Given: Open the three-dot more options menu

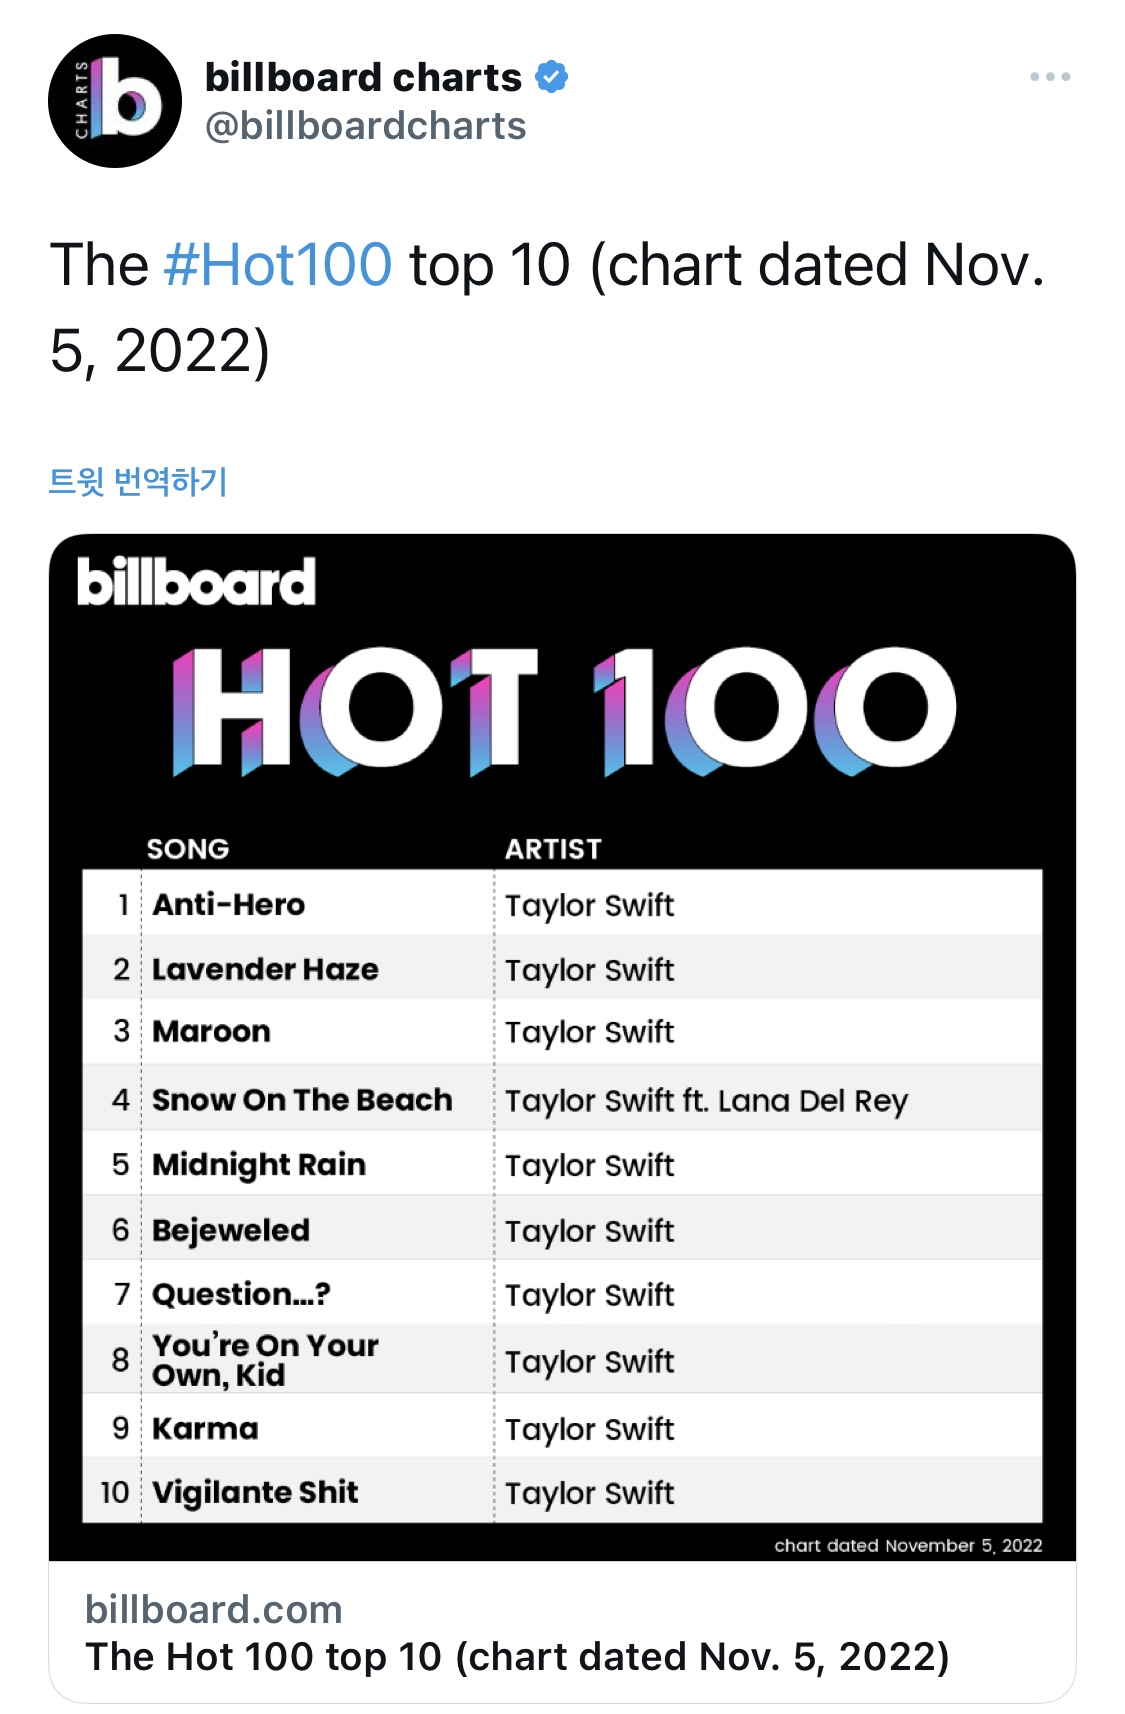Looking at the screenshot, I should pos(1050,77).
